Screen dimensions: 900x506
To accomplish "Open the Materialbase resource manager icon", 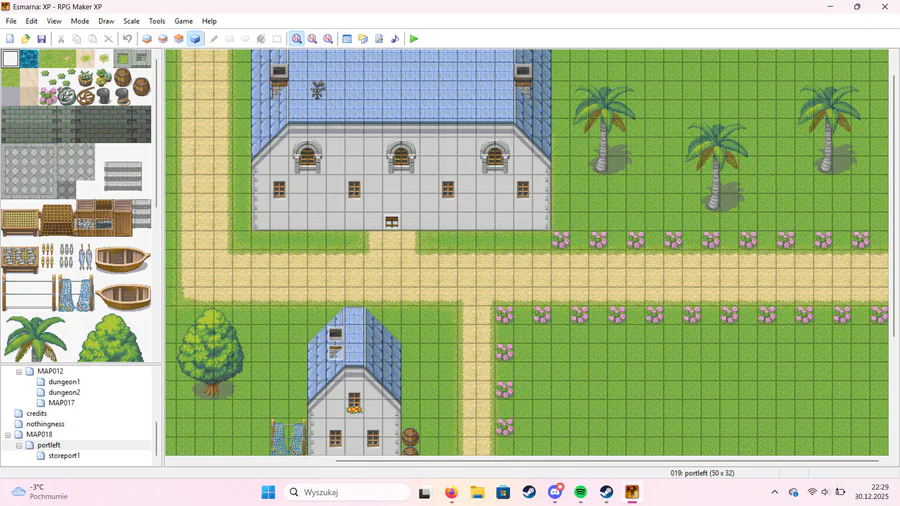I will tap(363, 39).
